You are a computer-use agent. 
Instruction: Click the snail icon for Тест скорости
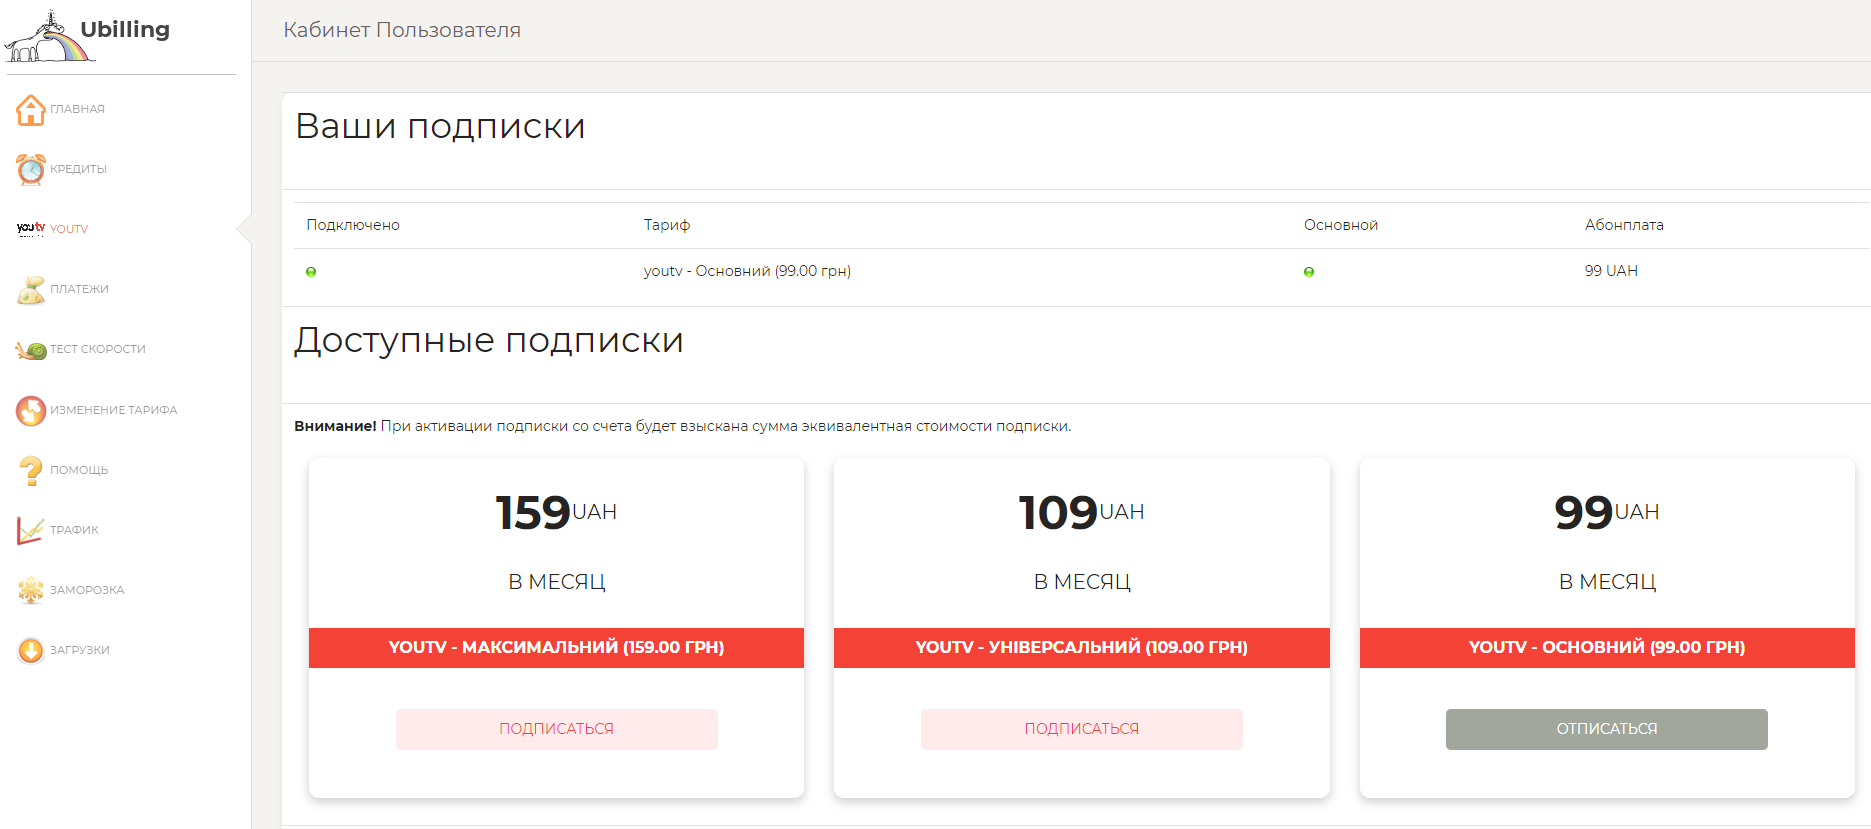[31, 350]
